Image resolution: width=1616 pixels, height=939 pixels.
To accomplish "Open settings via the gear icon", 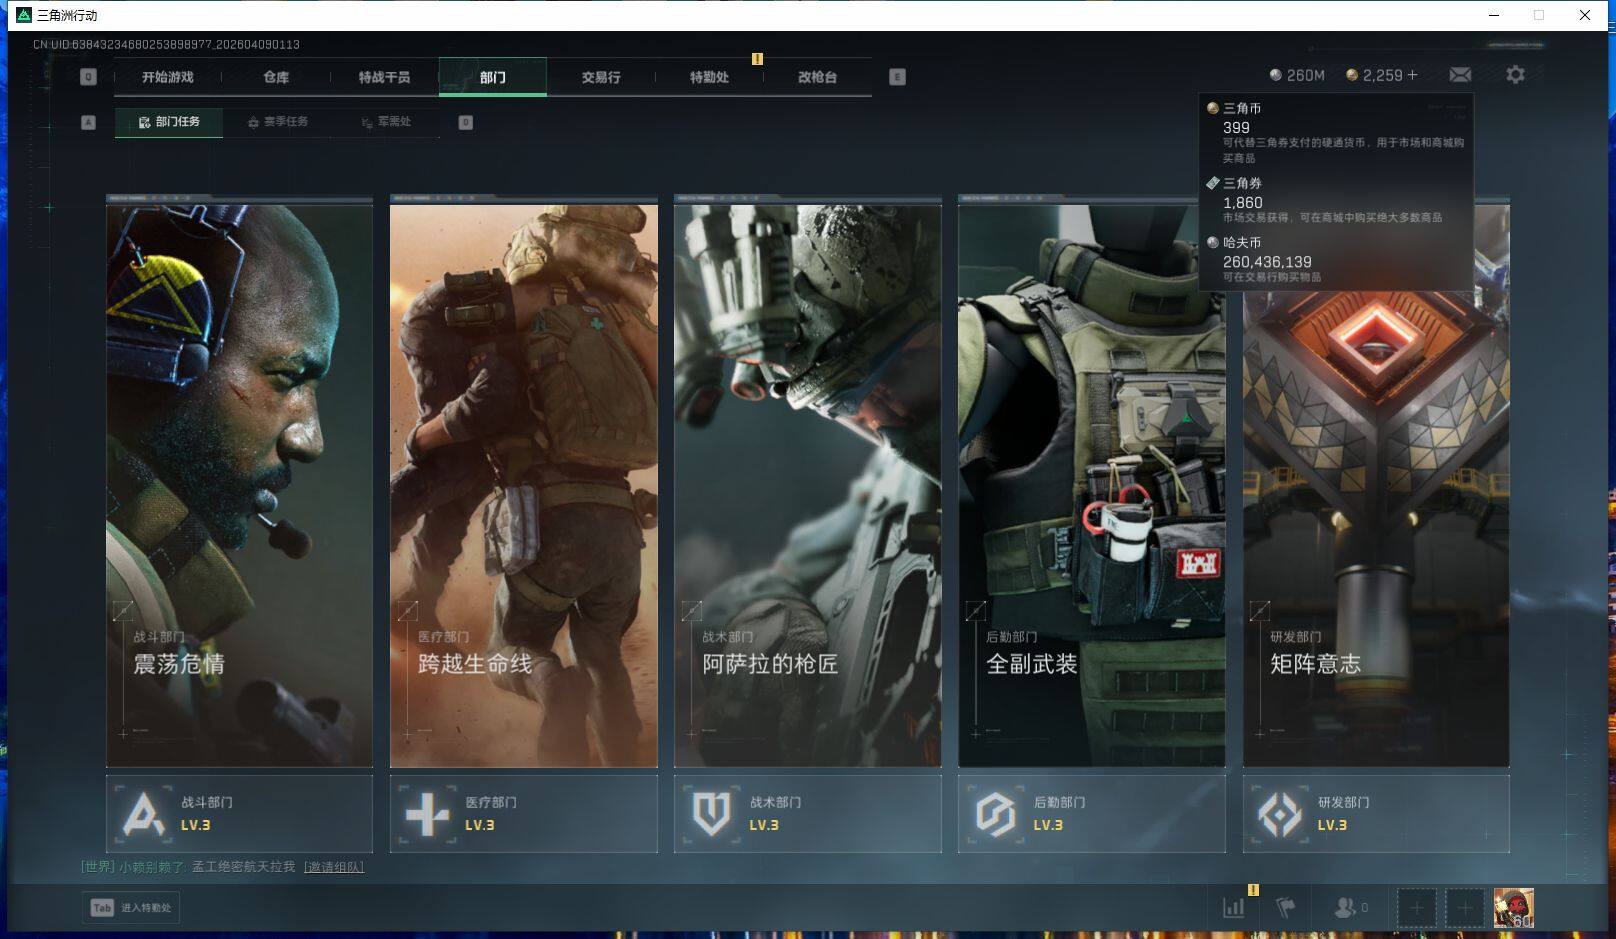I will pyautogui.click(x=1515, y=75).
